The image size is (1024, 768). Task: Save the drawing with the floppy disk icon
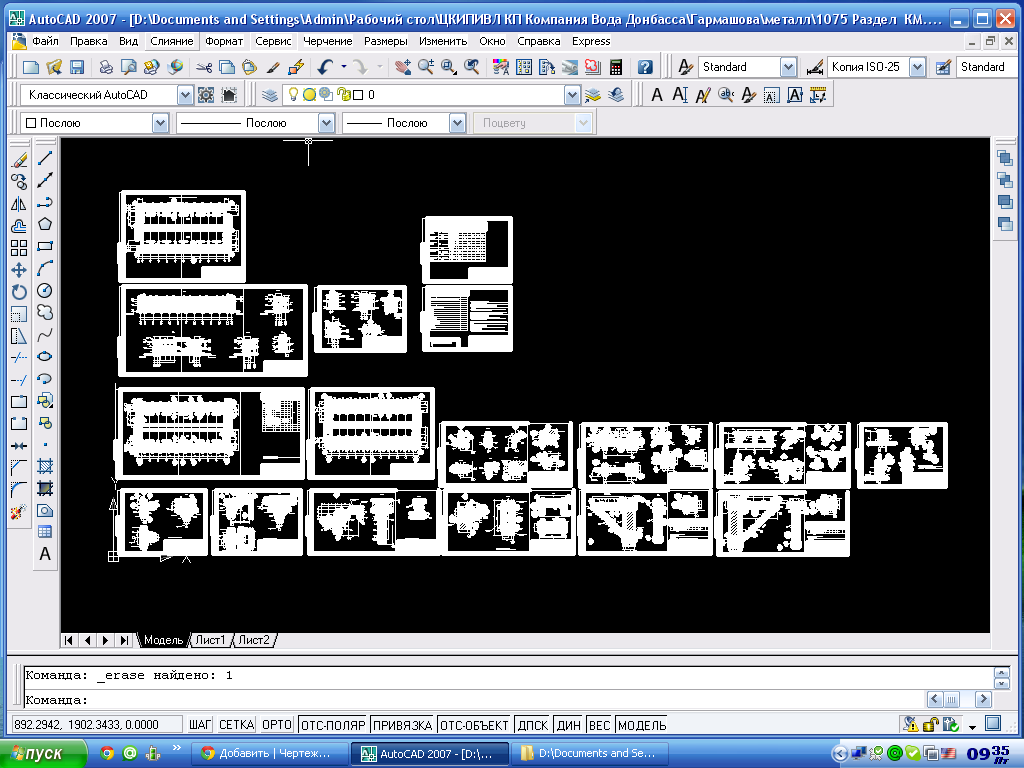tap(76, 67)
